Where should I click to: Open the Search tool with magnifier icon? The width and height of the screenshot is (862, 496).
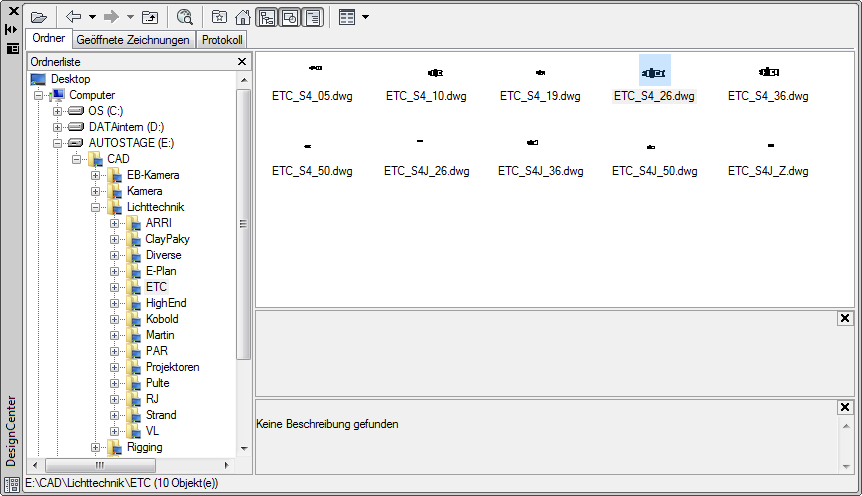[x=185, y=17]
